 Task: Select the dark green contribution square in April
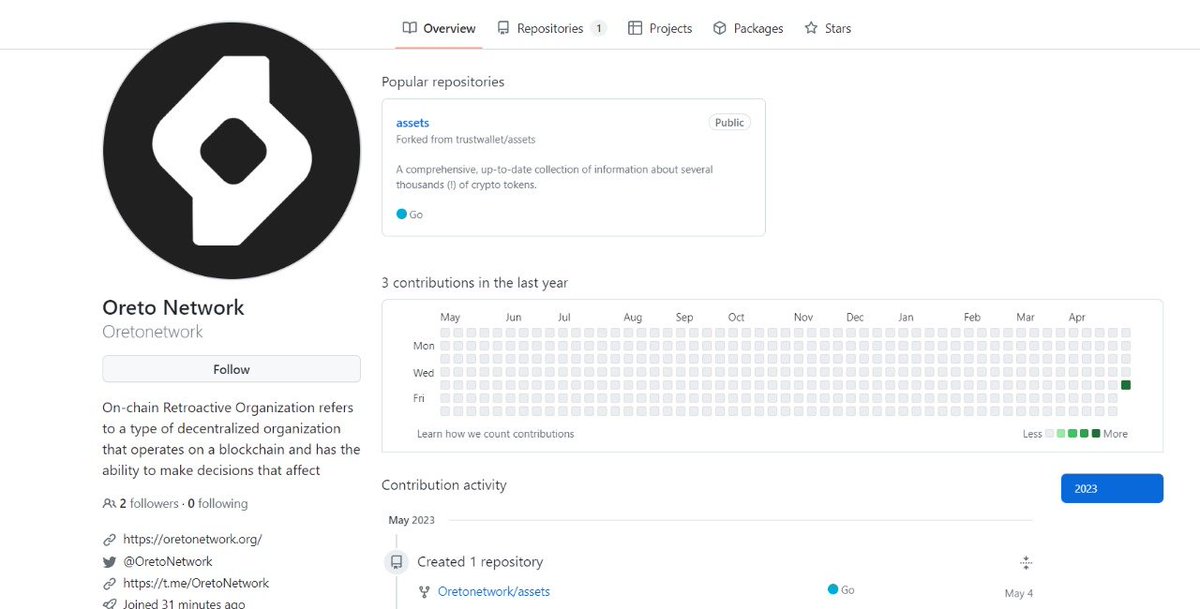point(1126,385)
